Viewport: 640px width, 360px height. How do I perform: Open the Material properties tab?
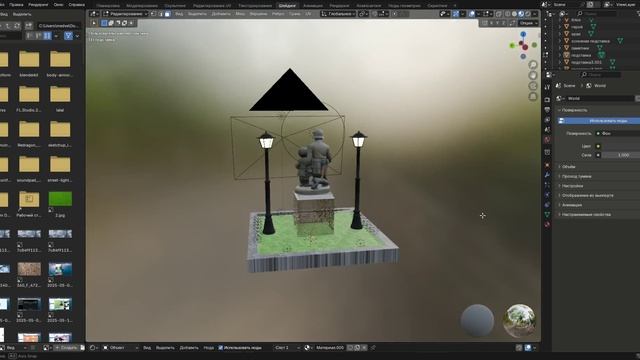tap(547, 224)
